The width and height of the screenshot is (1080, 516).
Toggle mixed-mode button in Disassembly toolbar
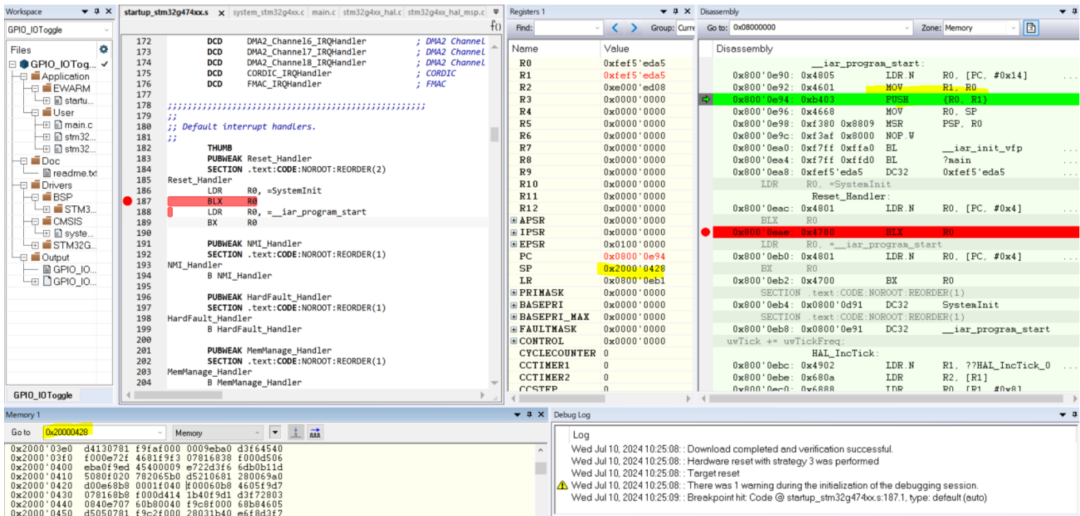(1030, 28)
